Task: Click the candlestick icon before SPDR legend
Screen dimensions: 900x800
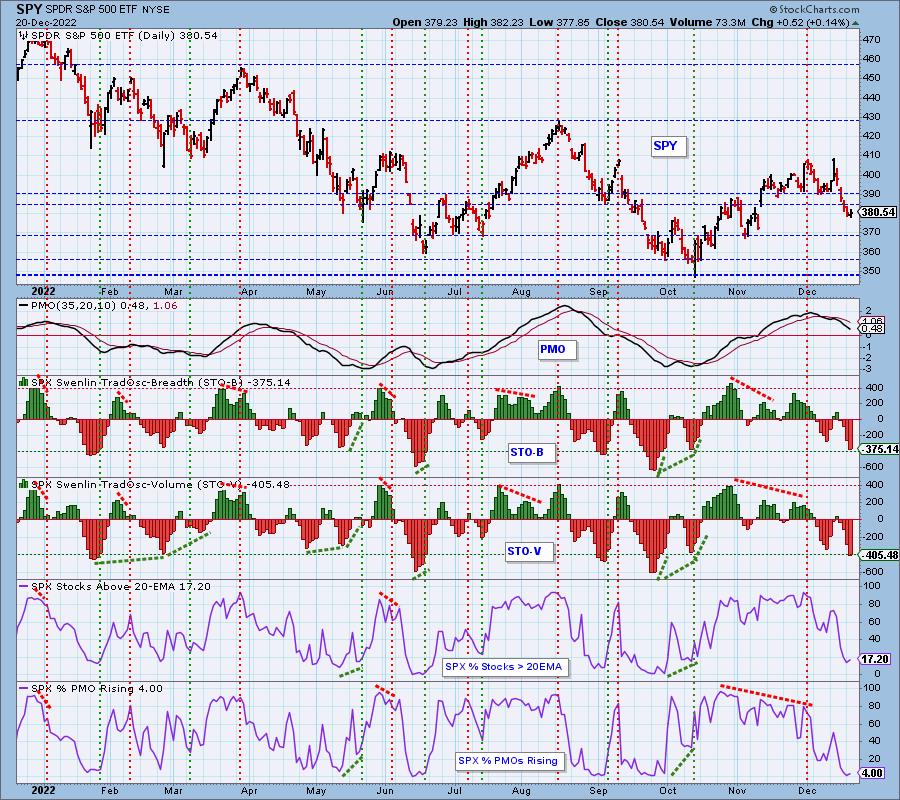Action: tap(24, 36)
